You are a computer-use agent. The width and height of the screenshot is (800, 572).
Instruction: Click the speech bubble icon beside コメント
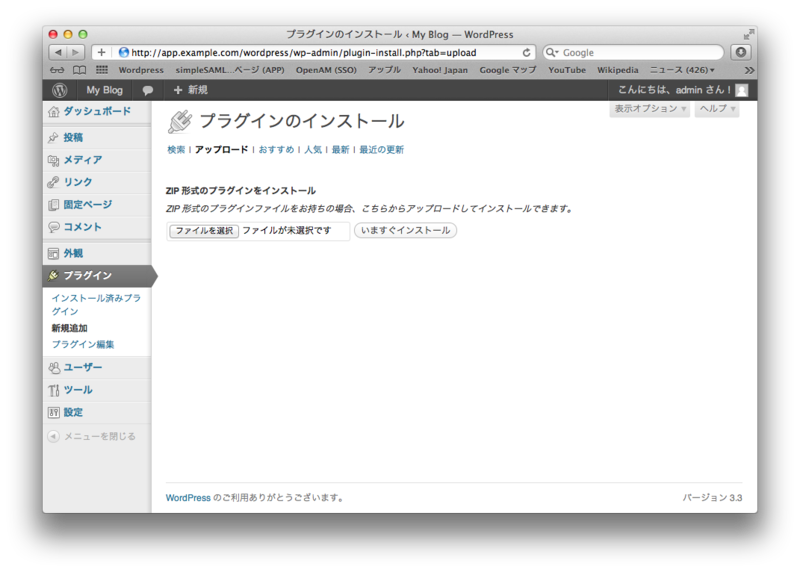[x=54, y=227]
